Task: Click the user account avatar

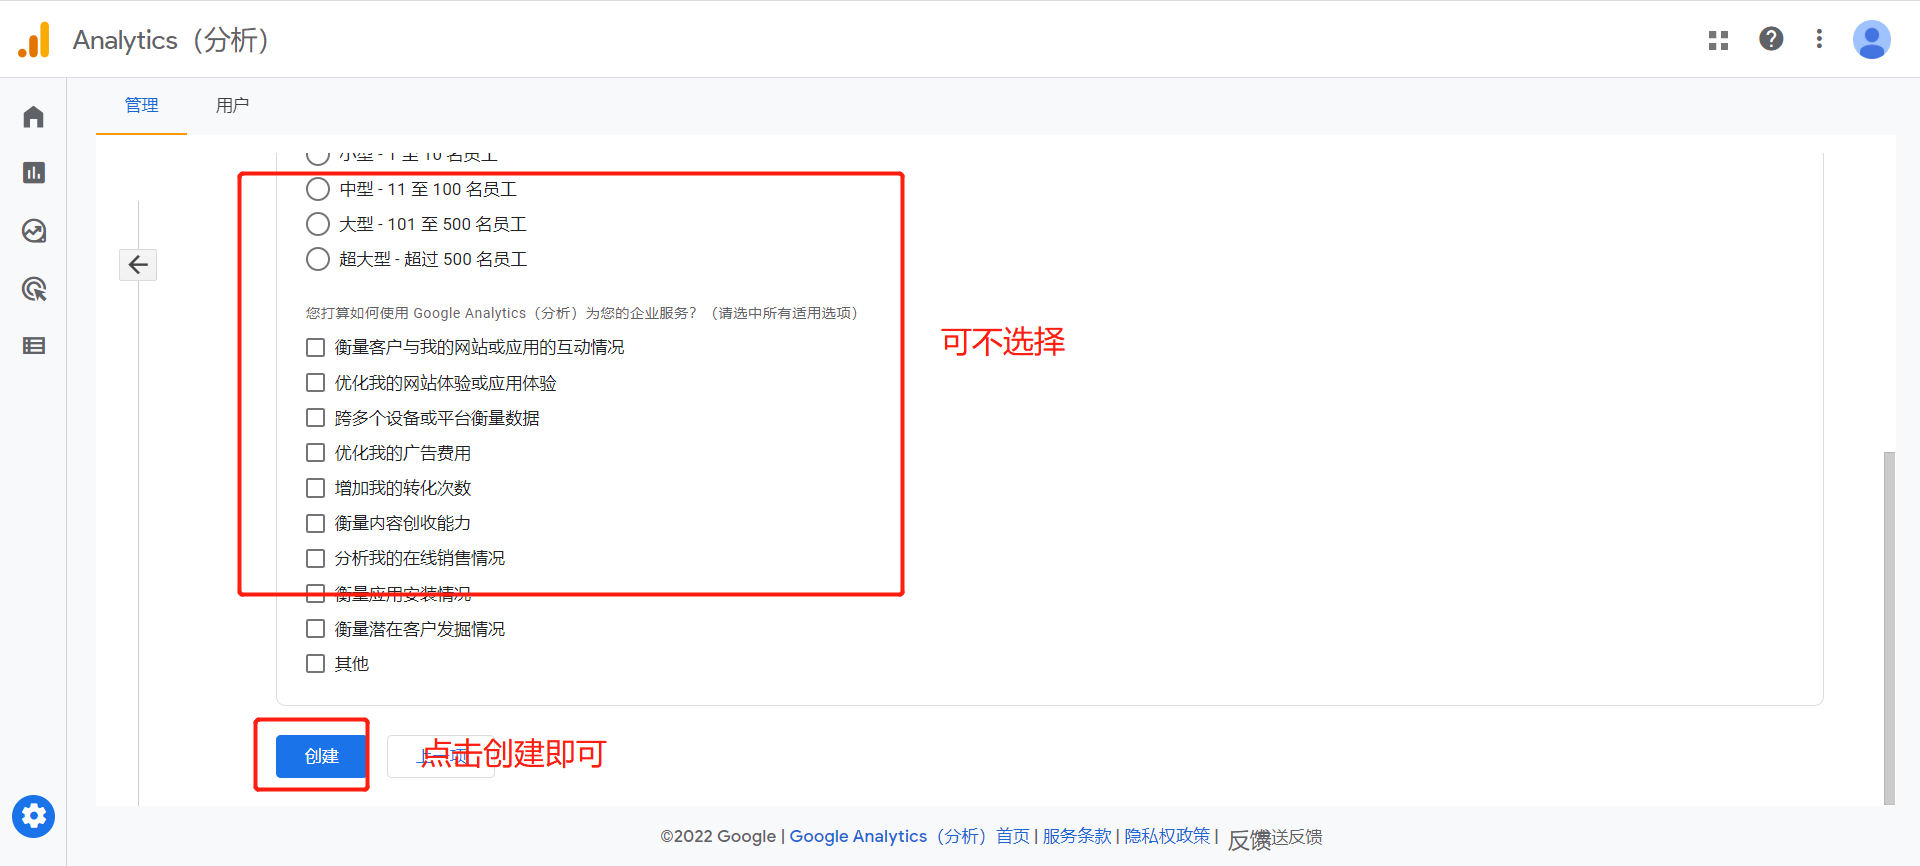Action: click(x=1871, y=40)
